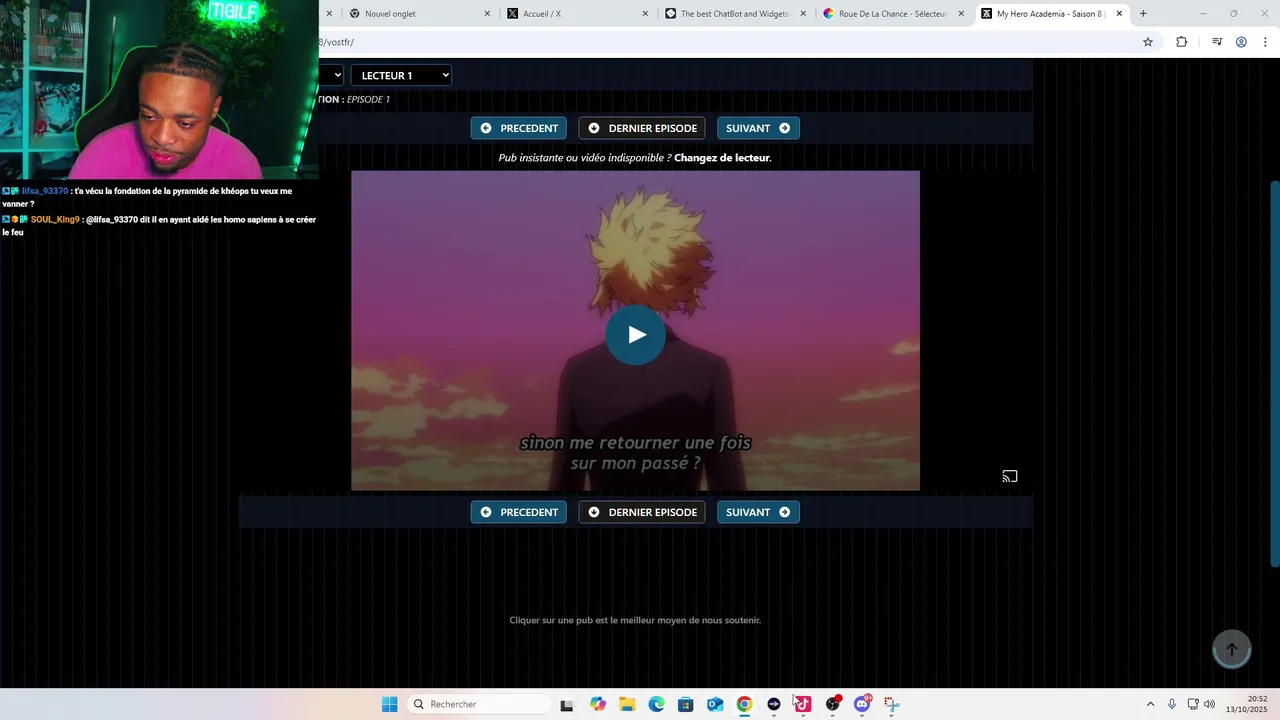
Task: Bookmark this page with the star icon
Action: pos(1148,42)
